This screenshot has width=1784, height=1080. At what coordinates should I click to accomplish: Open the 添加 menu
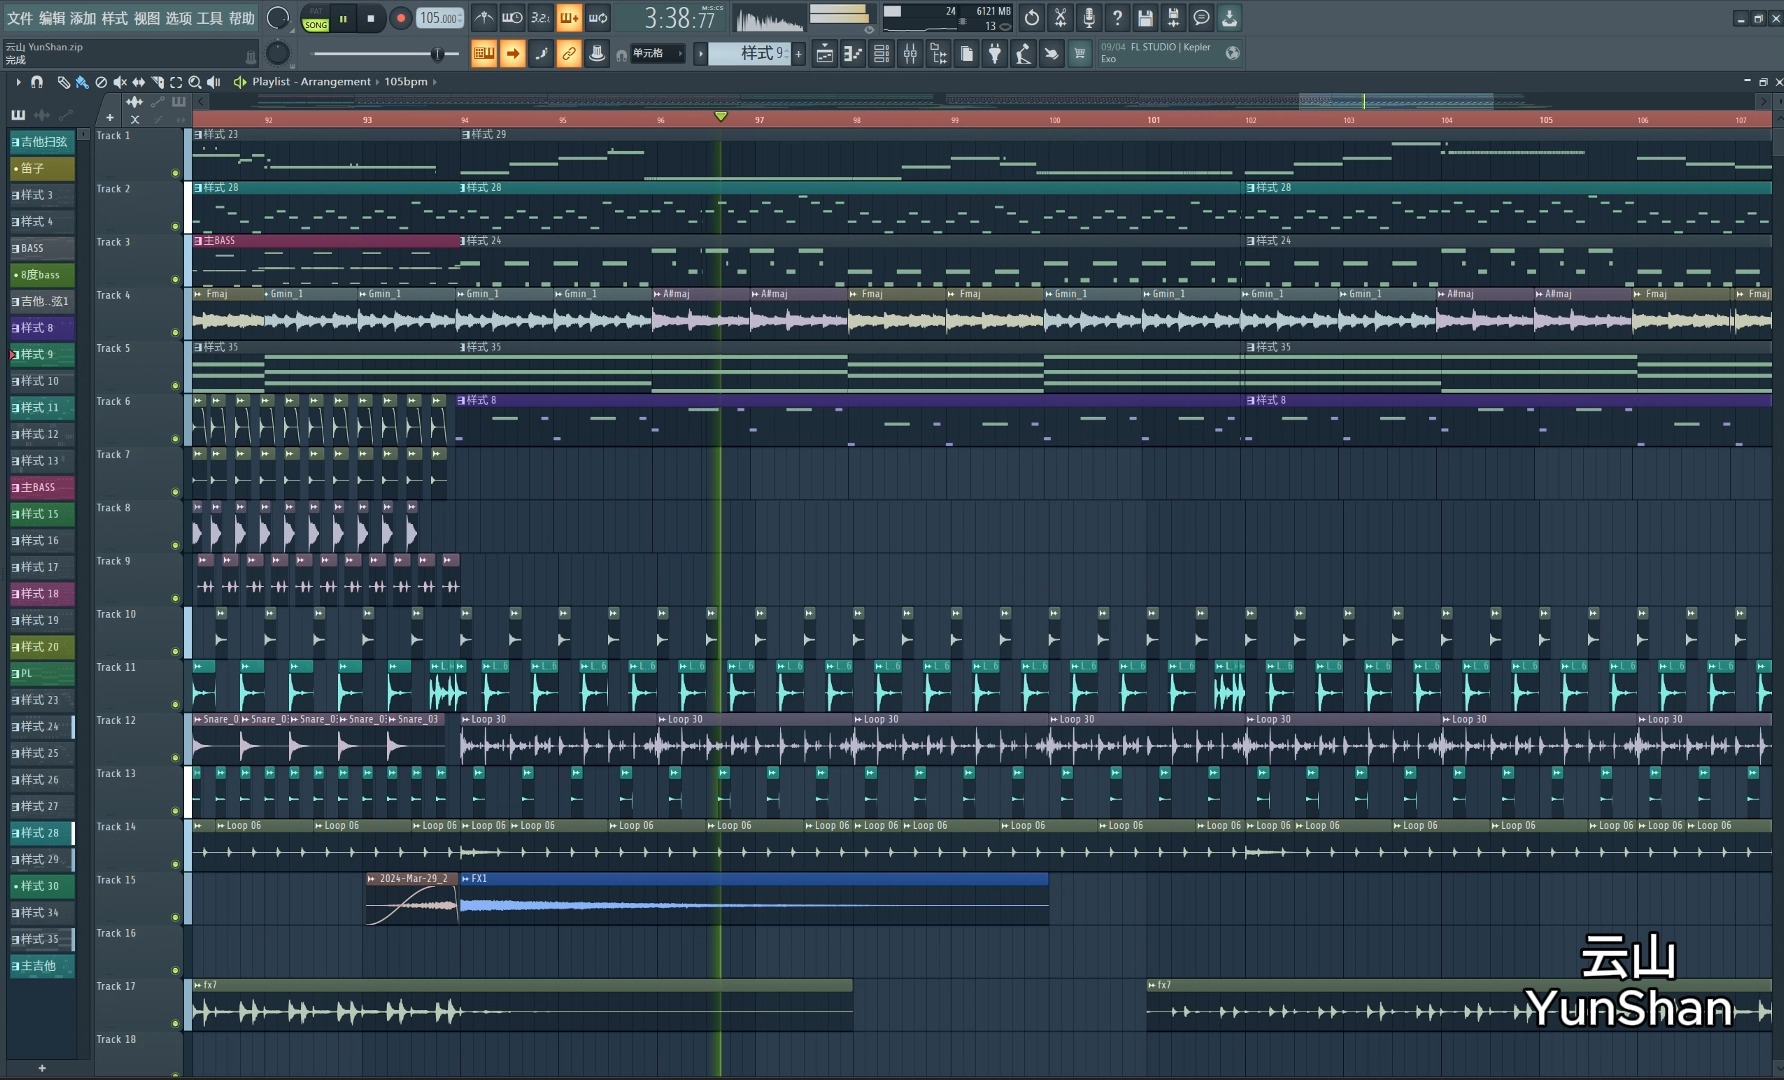83,18
